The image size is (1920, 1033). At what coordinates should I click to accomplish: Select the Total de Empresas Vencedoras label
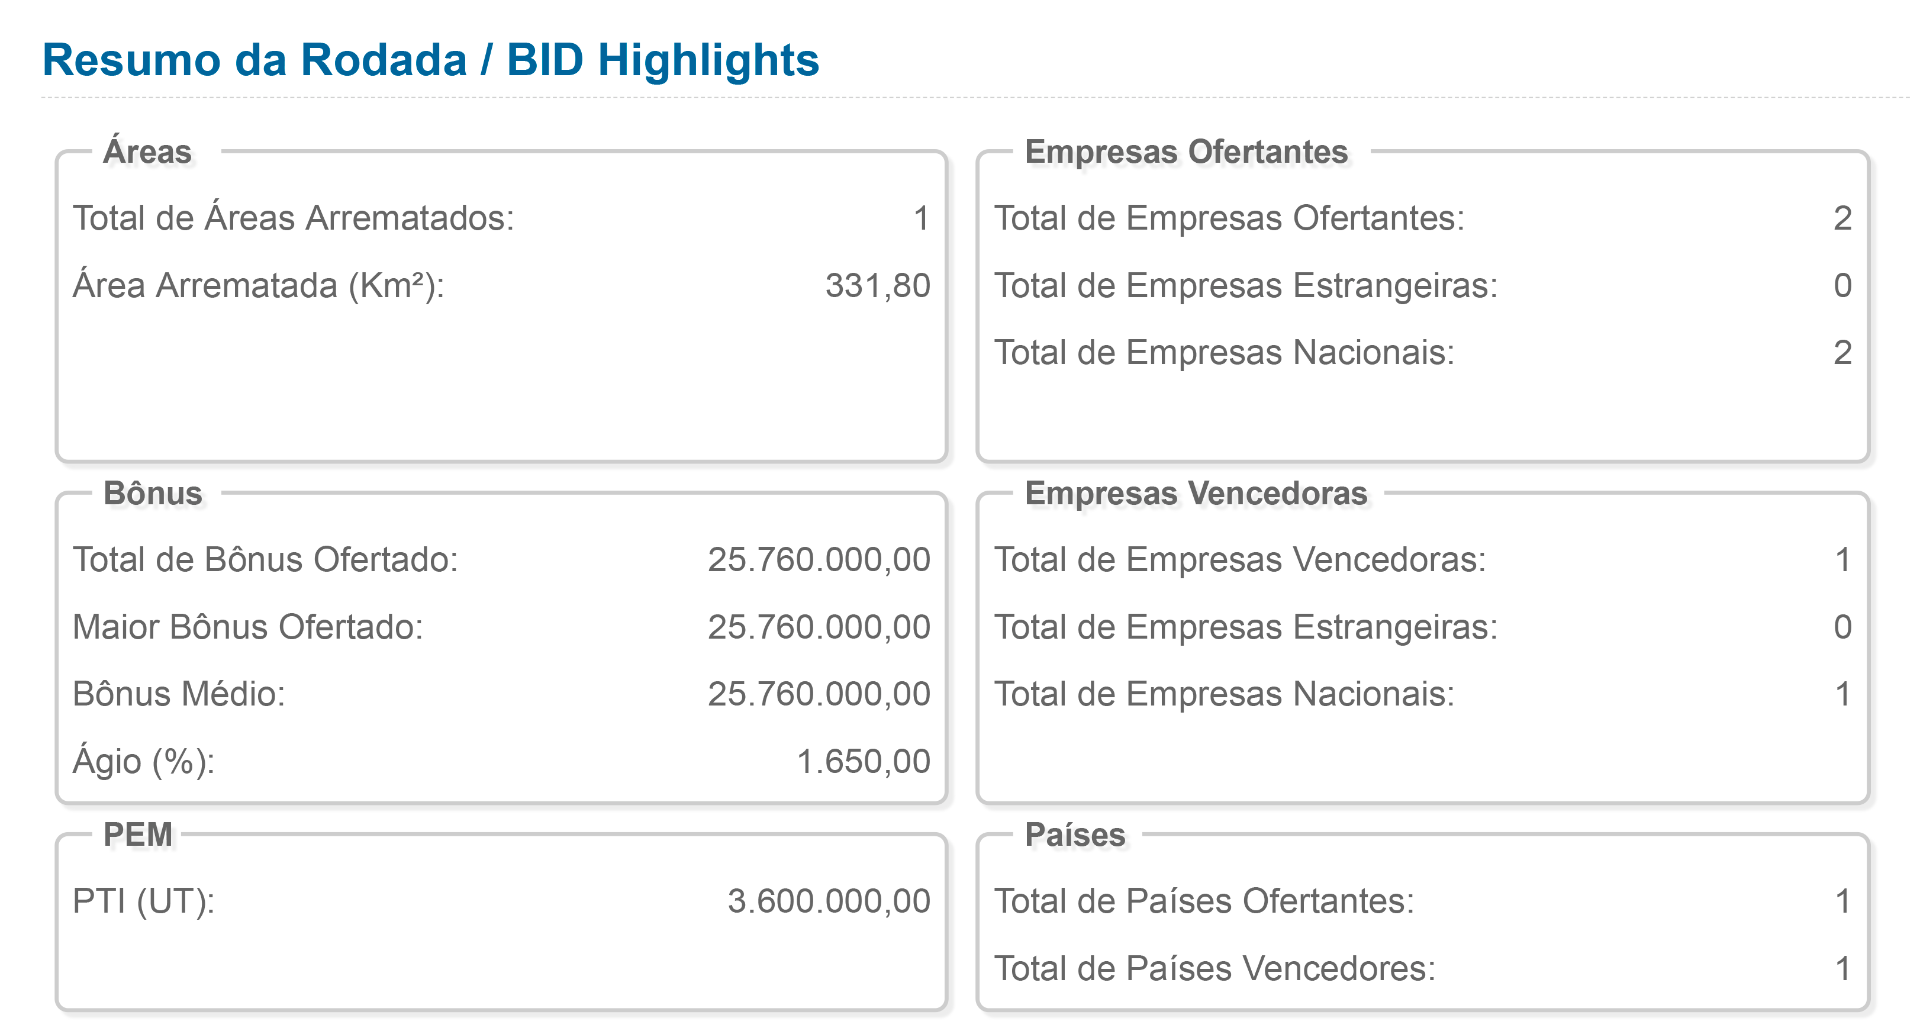(1240, 560)
